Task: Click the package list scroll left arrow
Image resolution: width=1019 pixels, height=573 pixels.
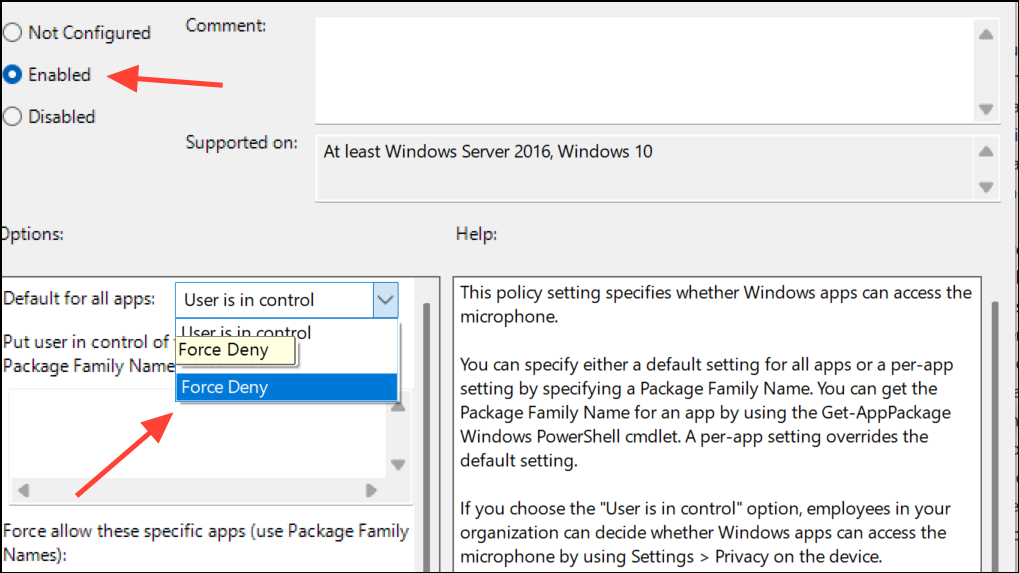Action: [x=23, y=491]
